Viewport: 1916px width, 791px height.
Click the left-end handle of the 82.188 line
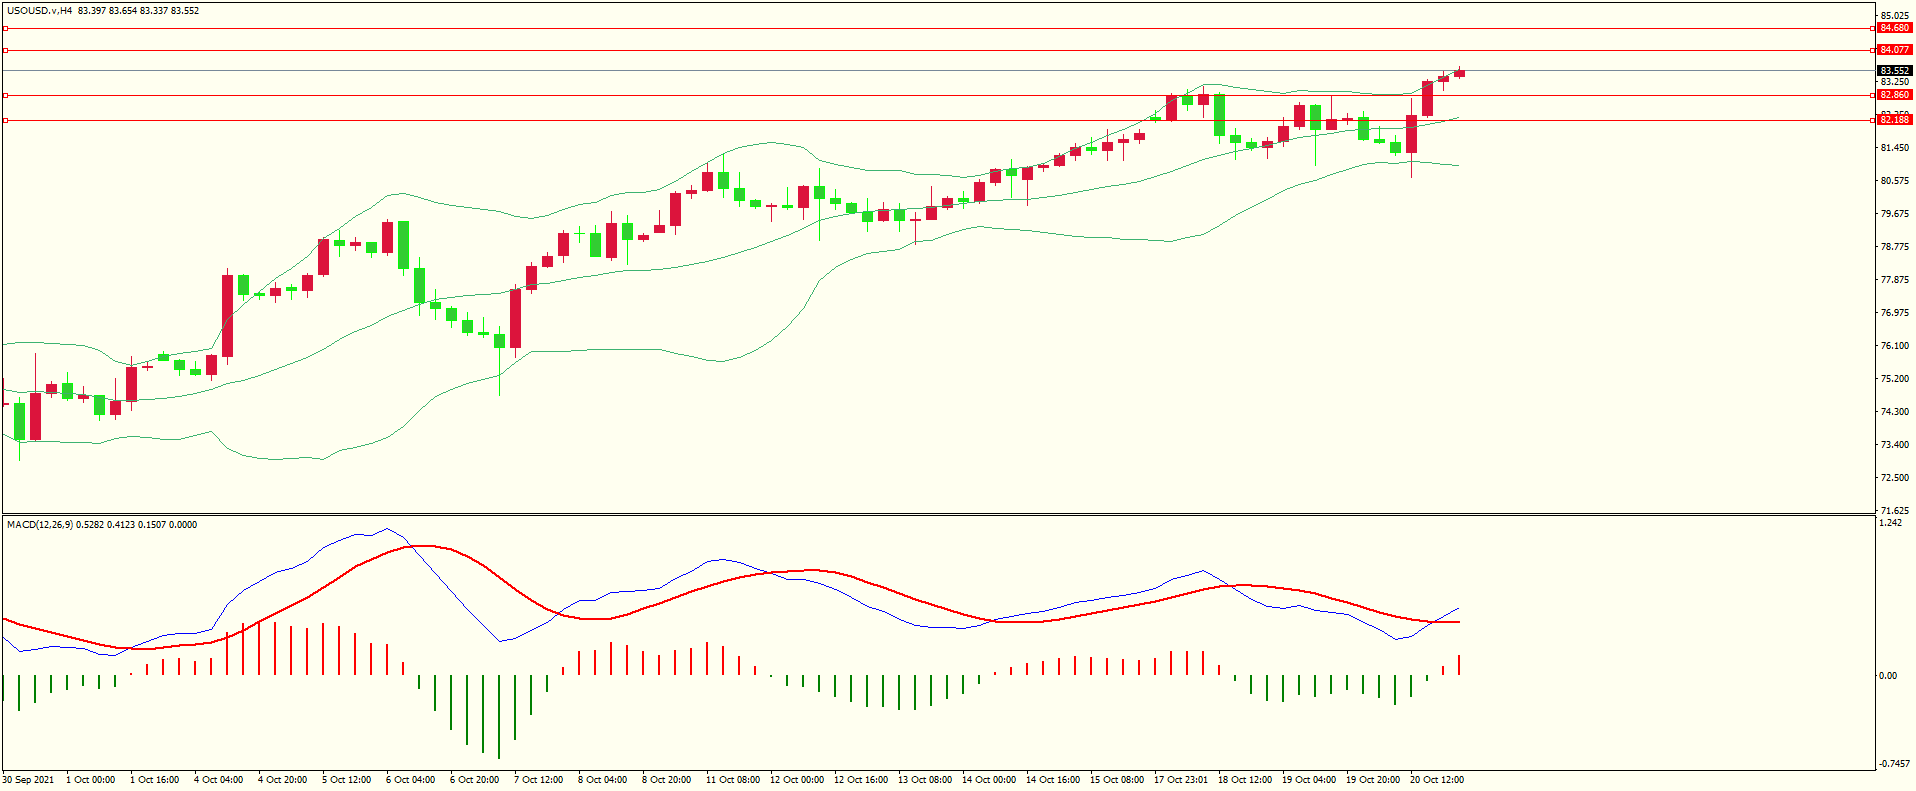pyautogui.click(x=5, y=120)
